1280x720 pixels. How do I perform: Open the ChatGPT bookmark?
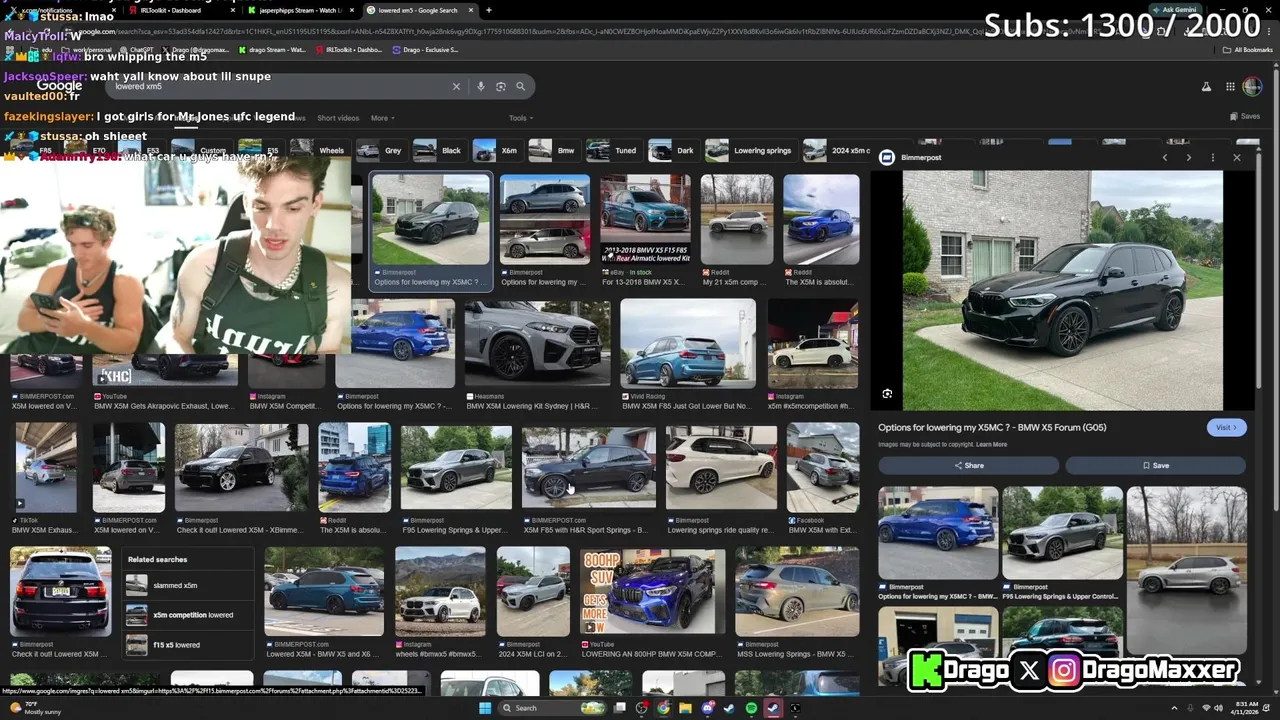coord(136,49)
